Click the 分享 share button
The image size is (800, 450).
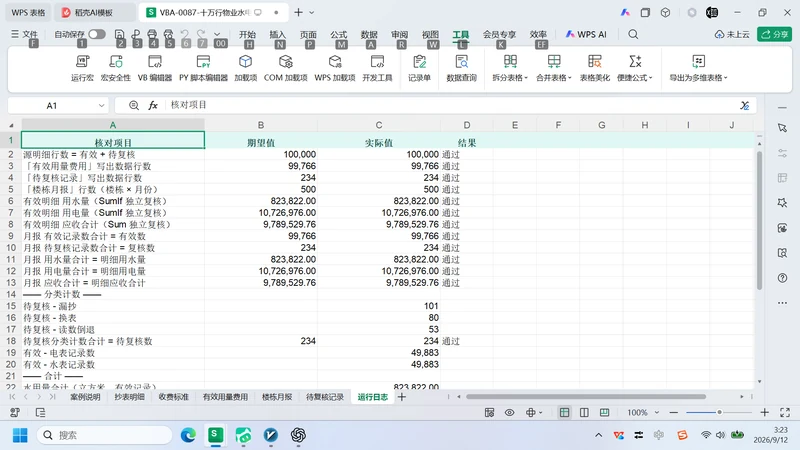pos(774,34)
